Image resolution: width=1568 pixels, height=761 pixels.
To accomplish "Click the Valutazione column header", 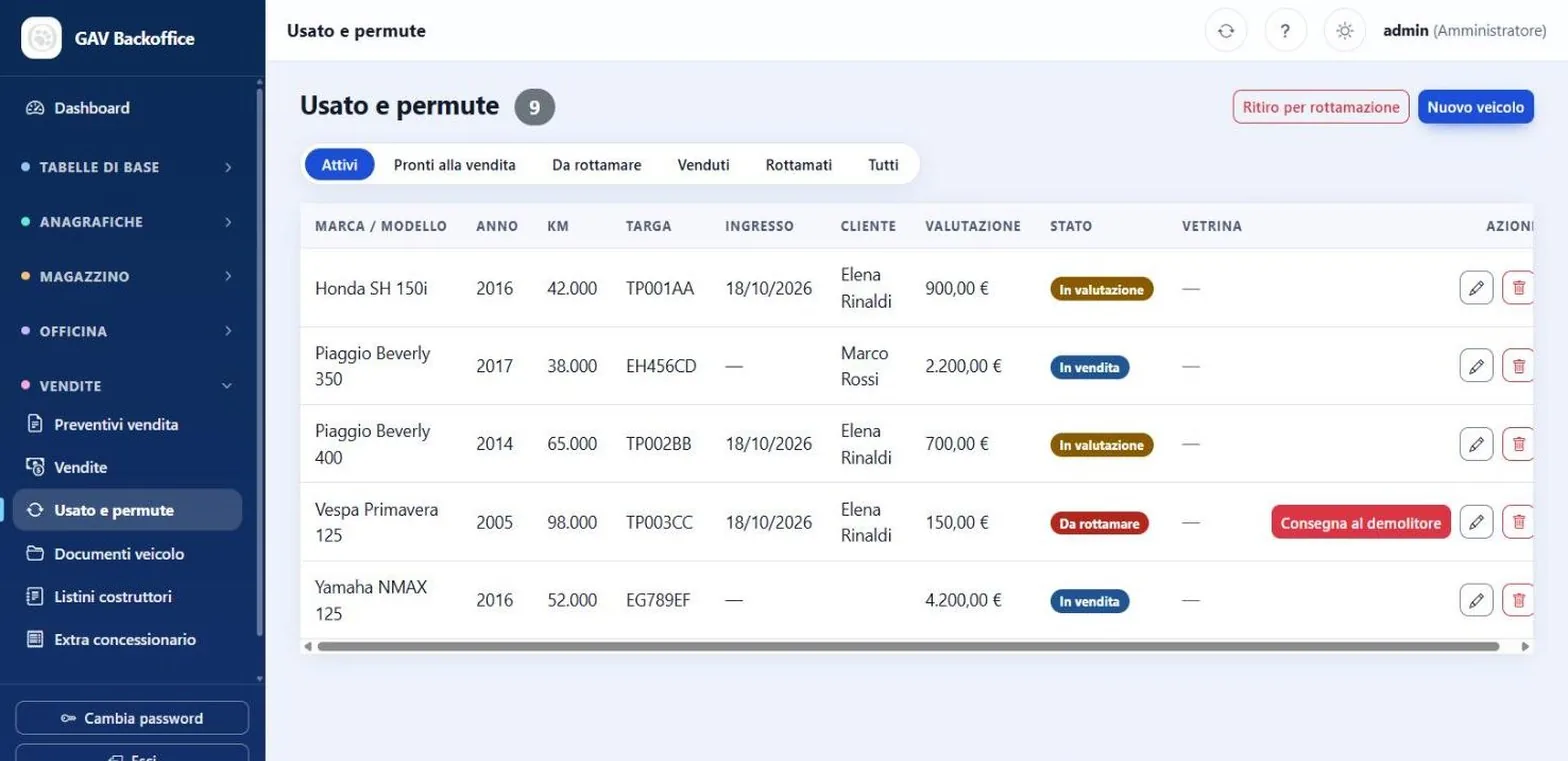I will coord(973,226).
